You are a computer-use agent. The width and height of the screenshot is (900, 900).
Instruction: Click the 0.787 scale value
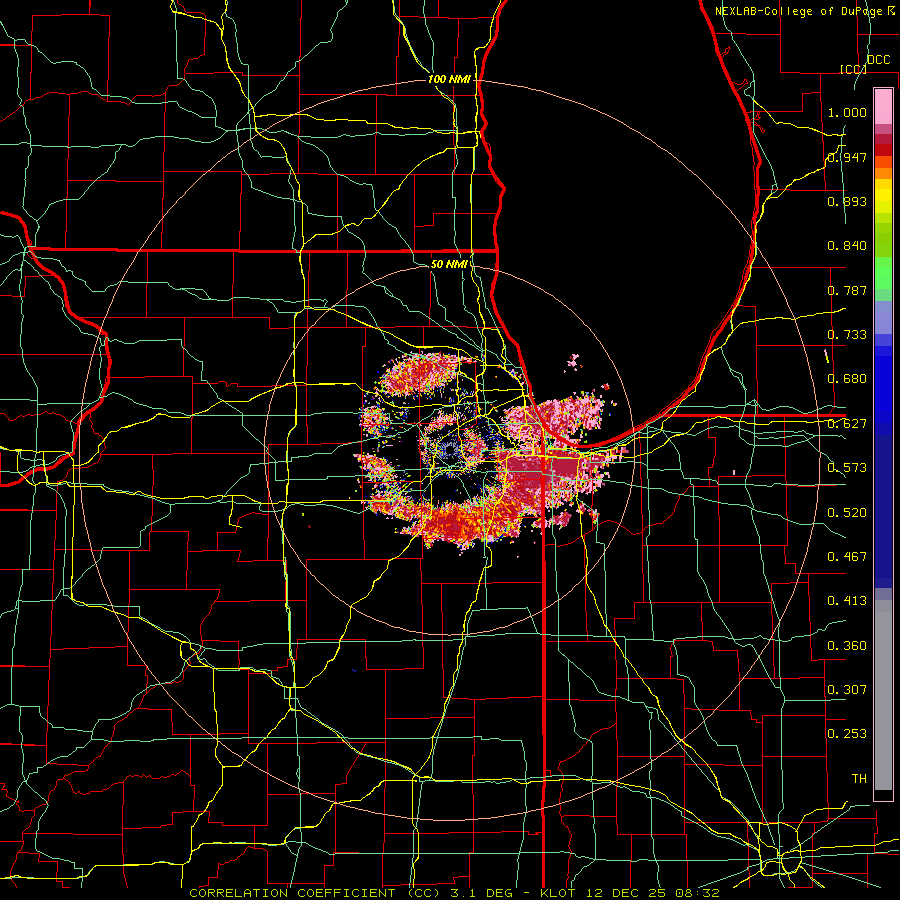847,290
